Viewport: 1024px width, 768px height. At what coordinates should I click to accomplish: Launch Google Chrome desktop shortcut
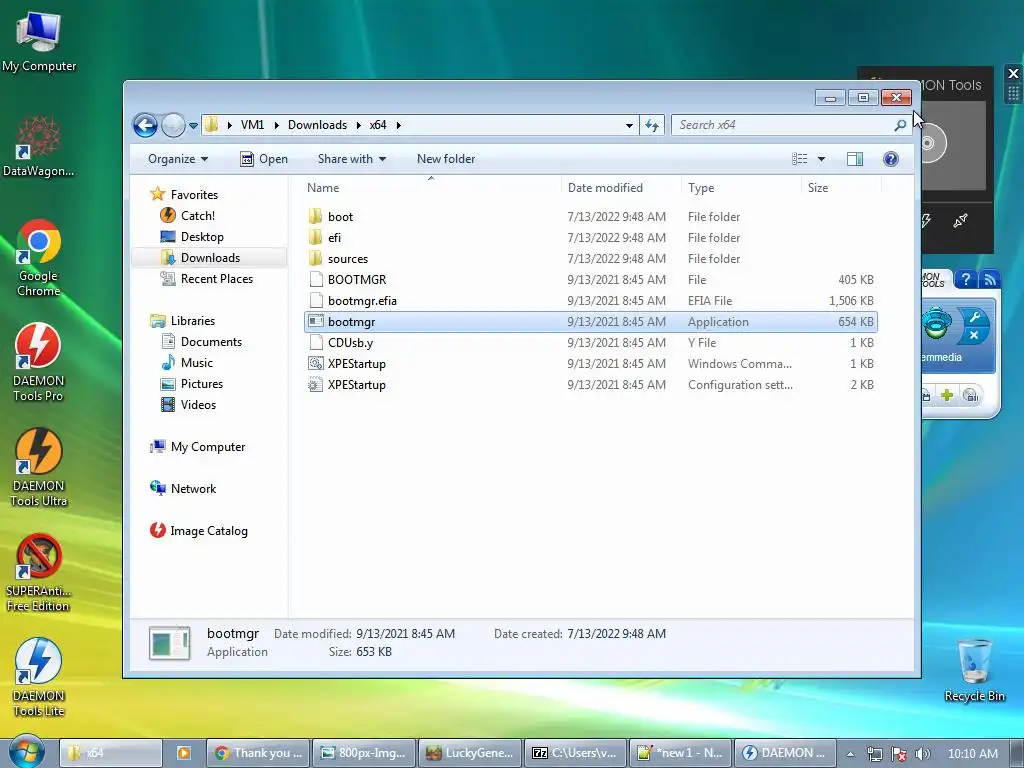[x=39, y=258]
